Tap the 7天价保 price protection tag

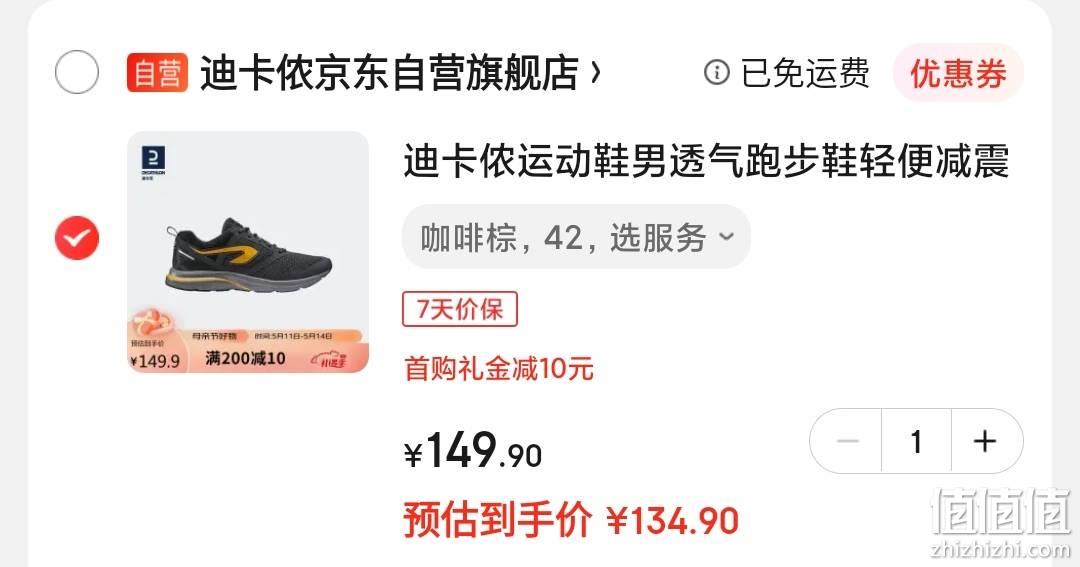point(459,309)
